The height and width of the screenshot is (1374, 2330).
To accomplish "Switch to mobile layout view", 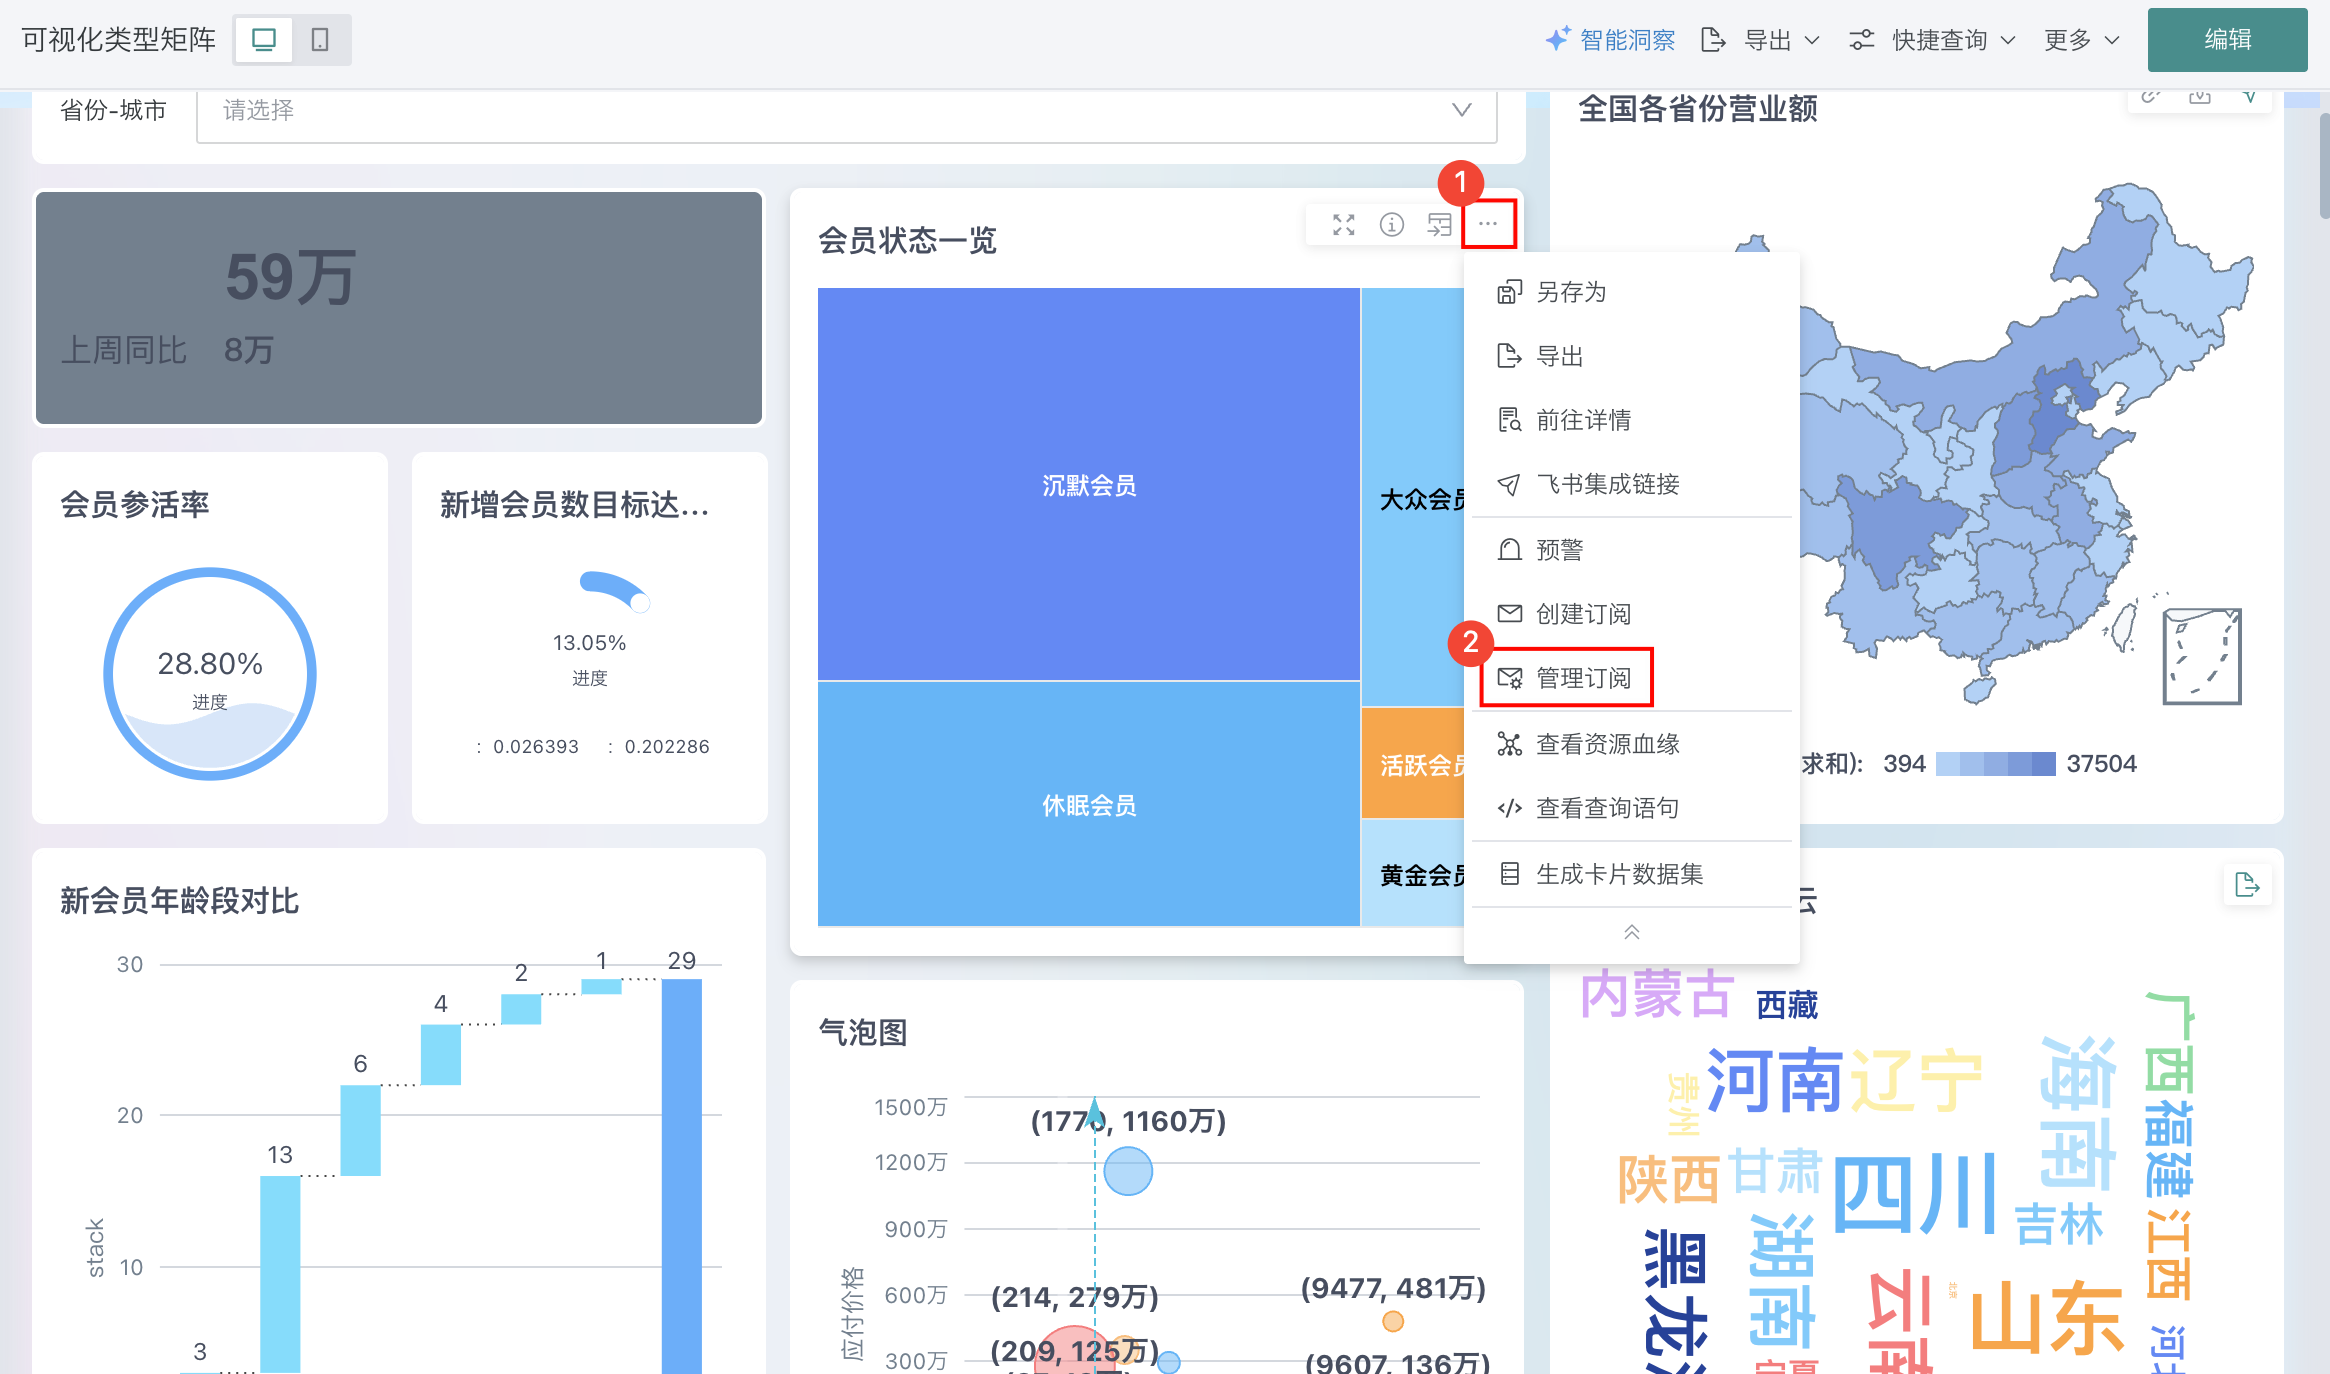I will (x=320, y=40).
